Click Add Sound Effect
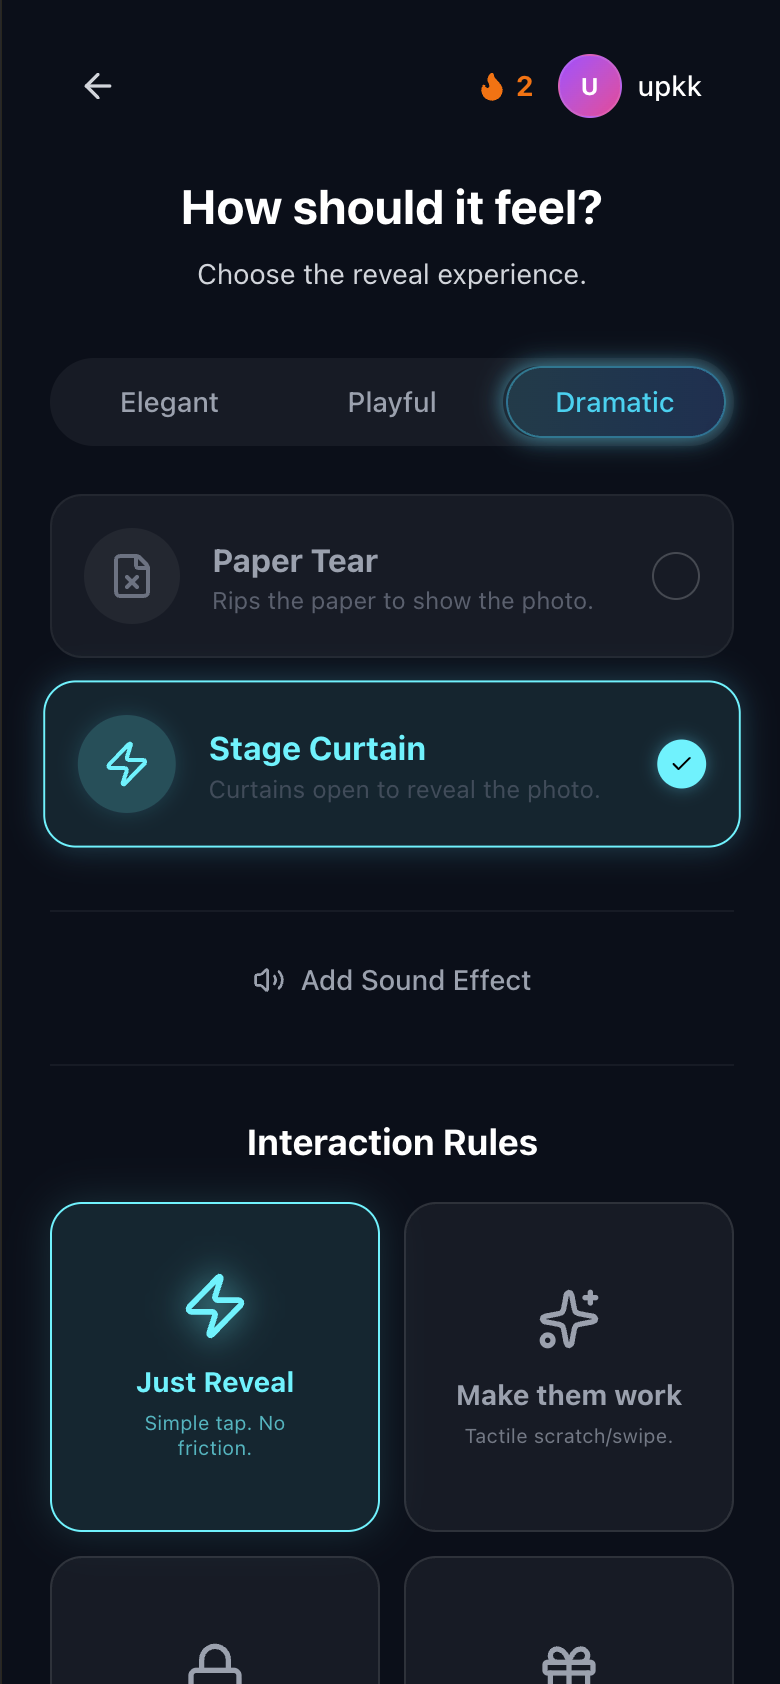 [416, 980]
